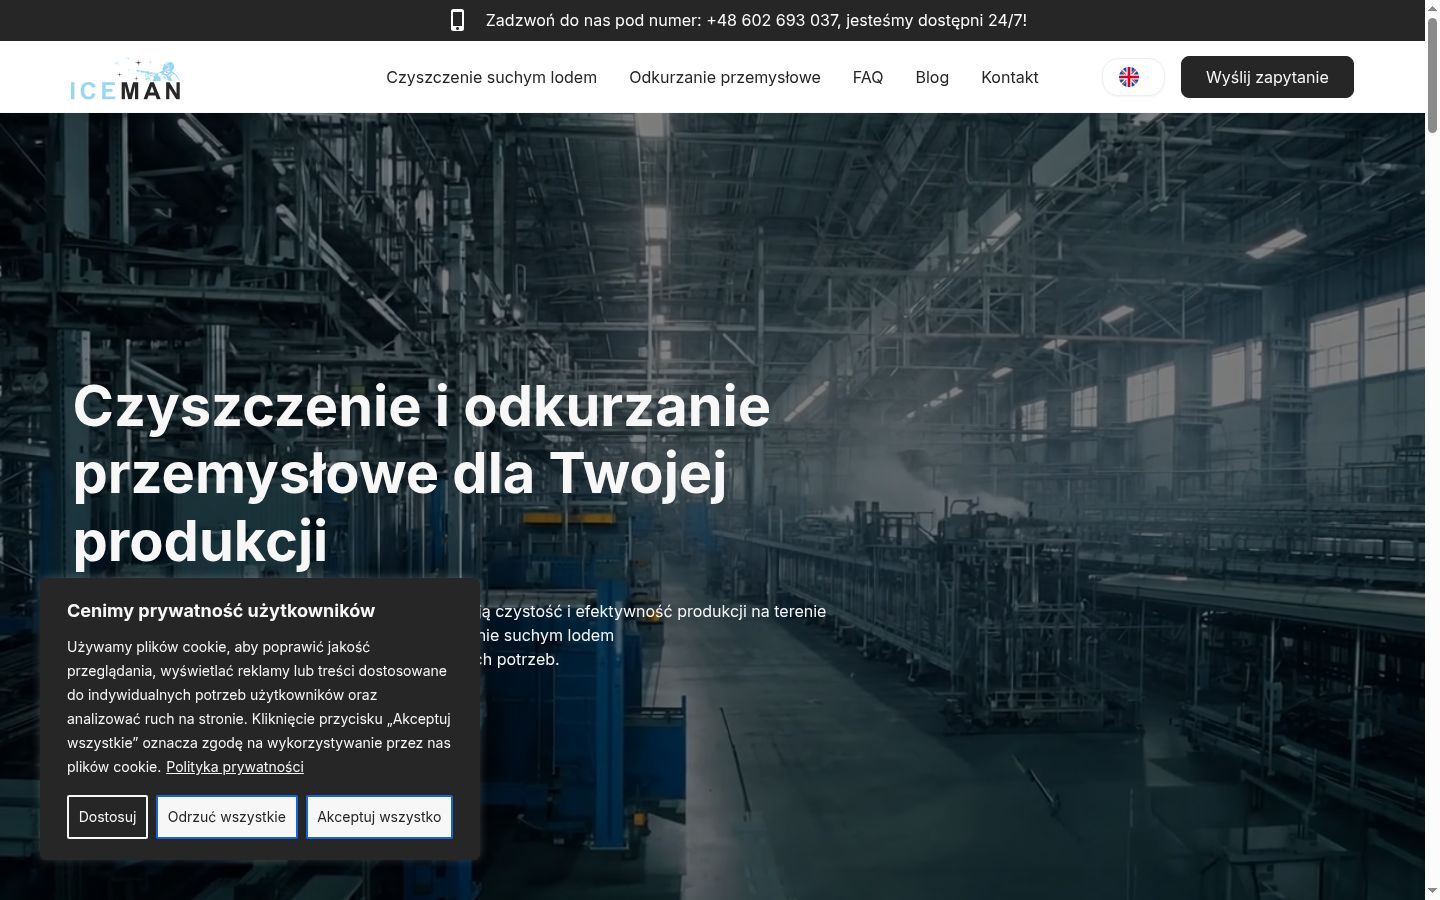Click the scrollbar down arrow
This screenshot has width=1440, height=900.
click(x=1432, y=891)
